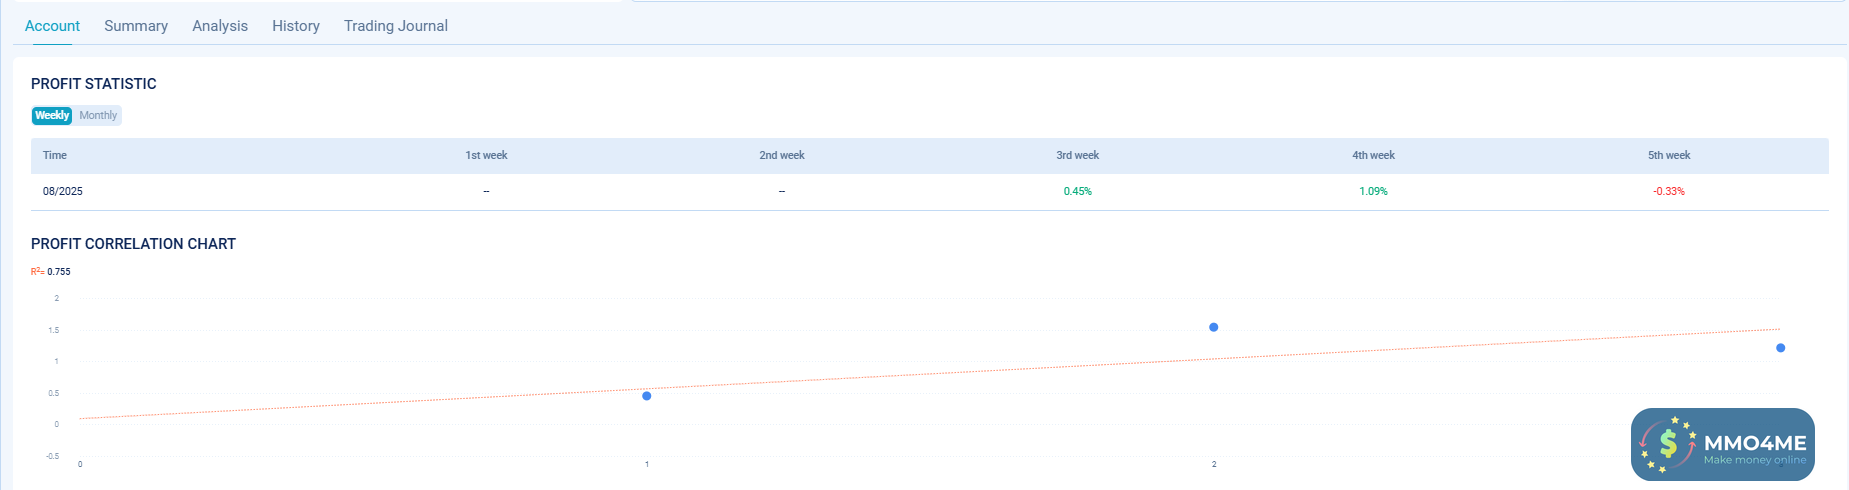Click the PROFIT STATISTIC heading
This screenshot has height=490, width=1849.
pyautogui.click(x=94, y=84)
